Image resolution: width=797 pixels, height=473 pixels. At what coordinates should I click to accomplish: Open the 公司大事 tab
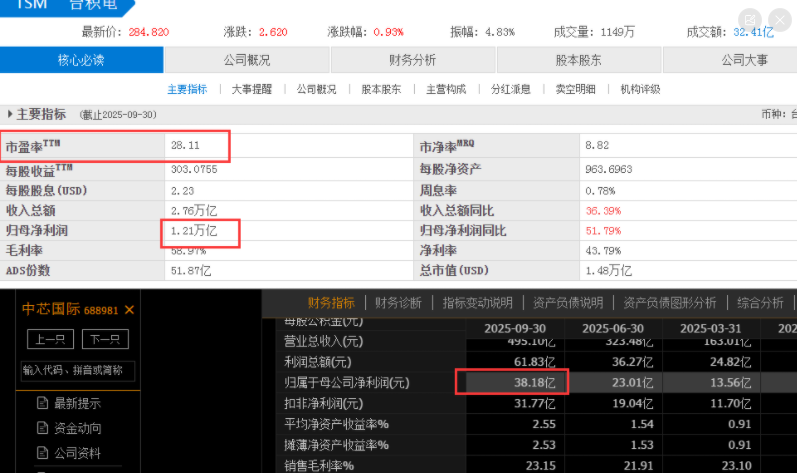[x=745, y=60]
